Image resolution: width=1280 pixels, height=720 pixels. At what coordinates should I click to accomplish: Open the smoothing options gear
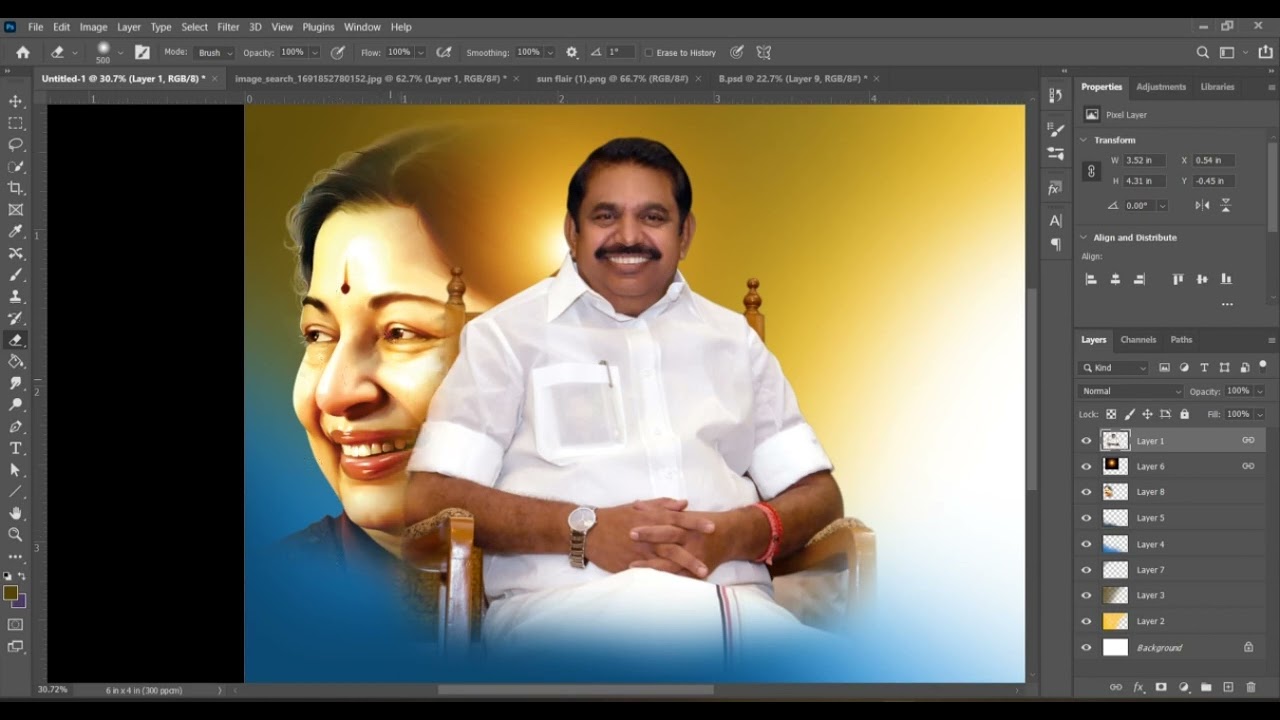[x=572, y=52]
